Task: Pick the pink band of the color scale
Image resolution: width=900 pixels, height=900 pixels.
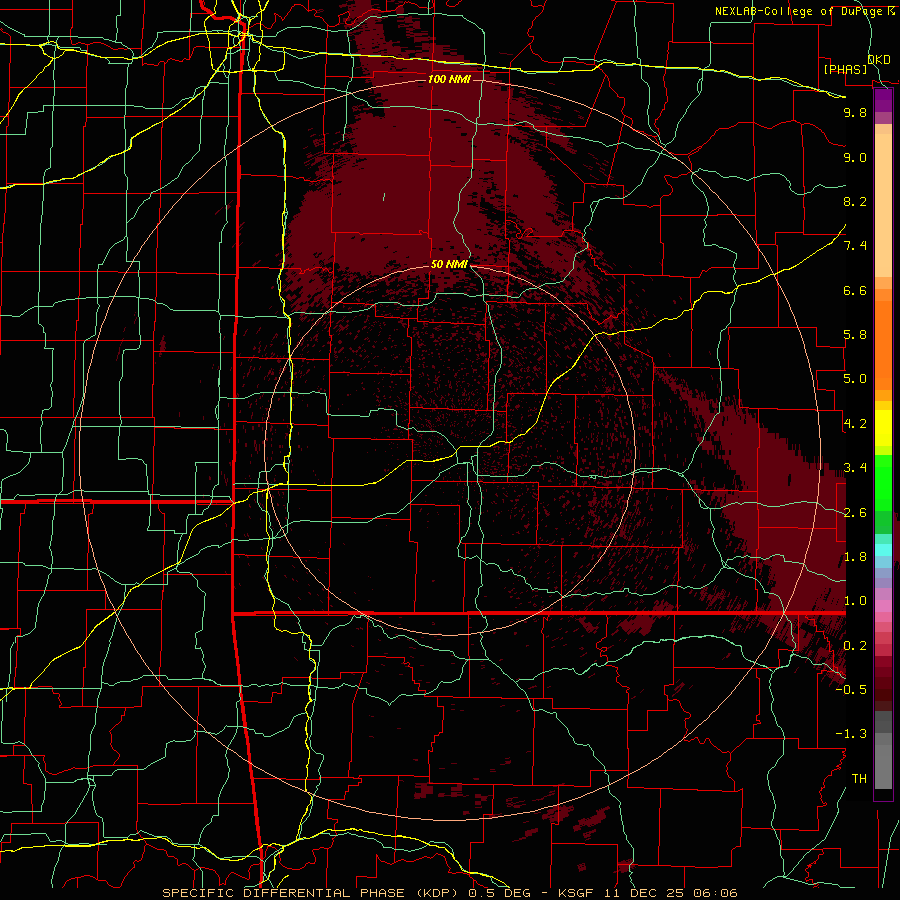Action: [x=883, y=606]
